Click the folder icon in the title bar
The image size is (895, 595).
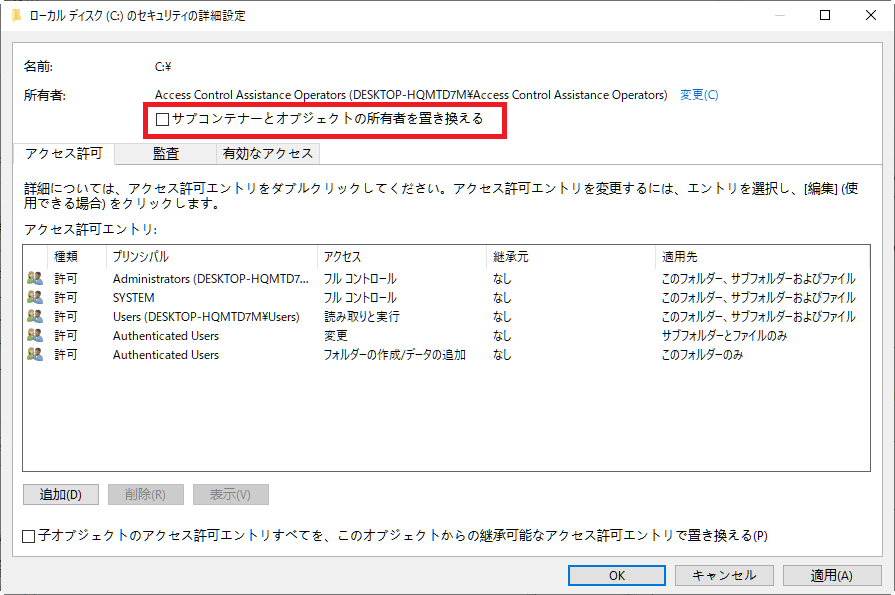click(x=16, y=16)
